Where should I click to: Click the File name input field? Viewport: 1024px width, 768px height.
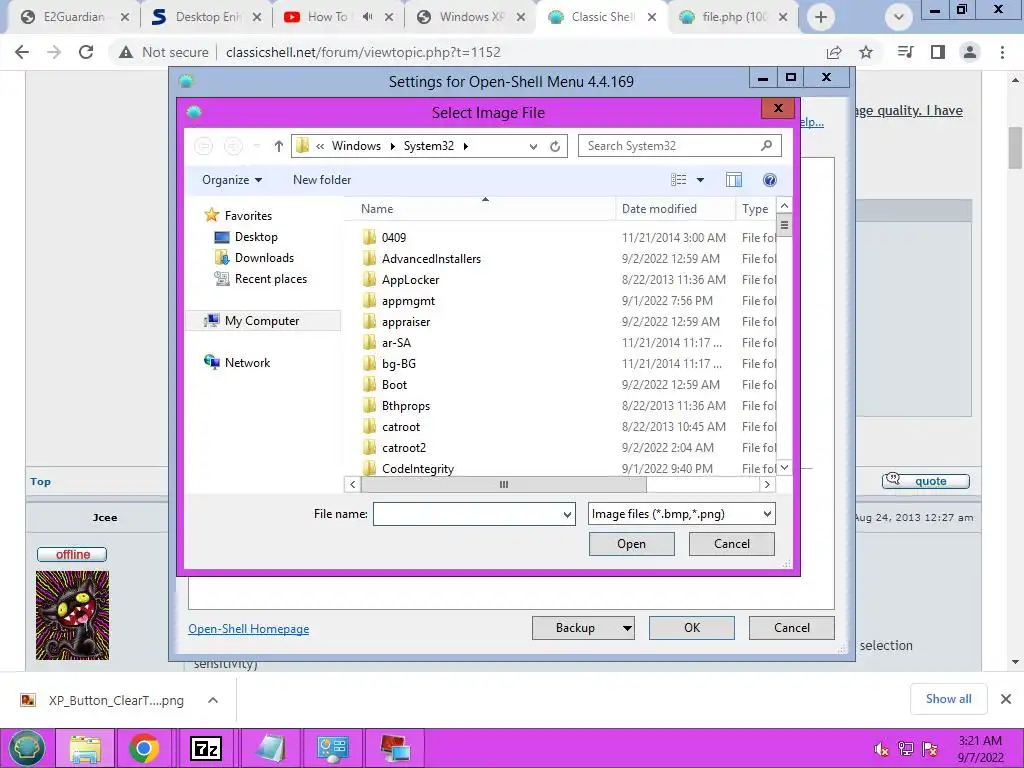tap(468, 515)
